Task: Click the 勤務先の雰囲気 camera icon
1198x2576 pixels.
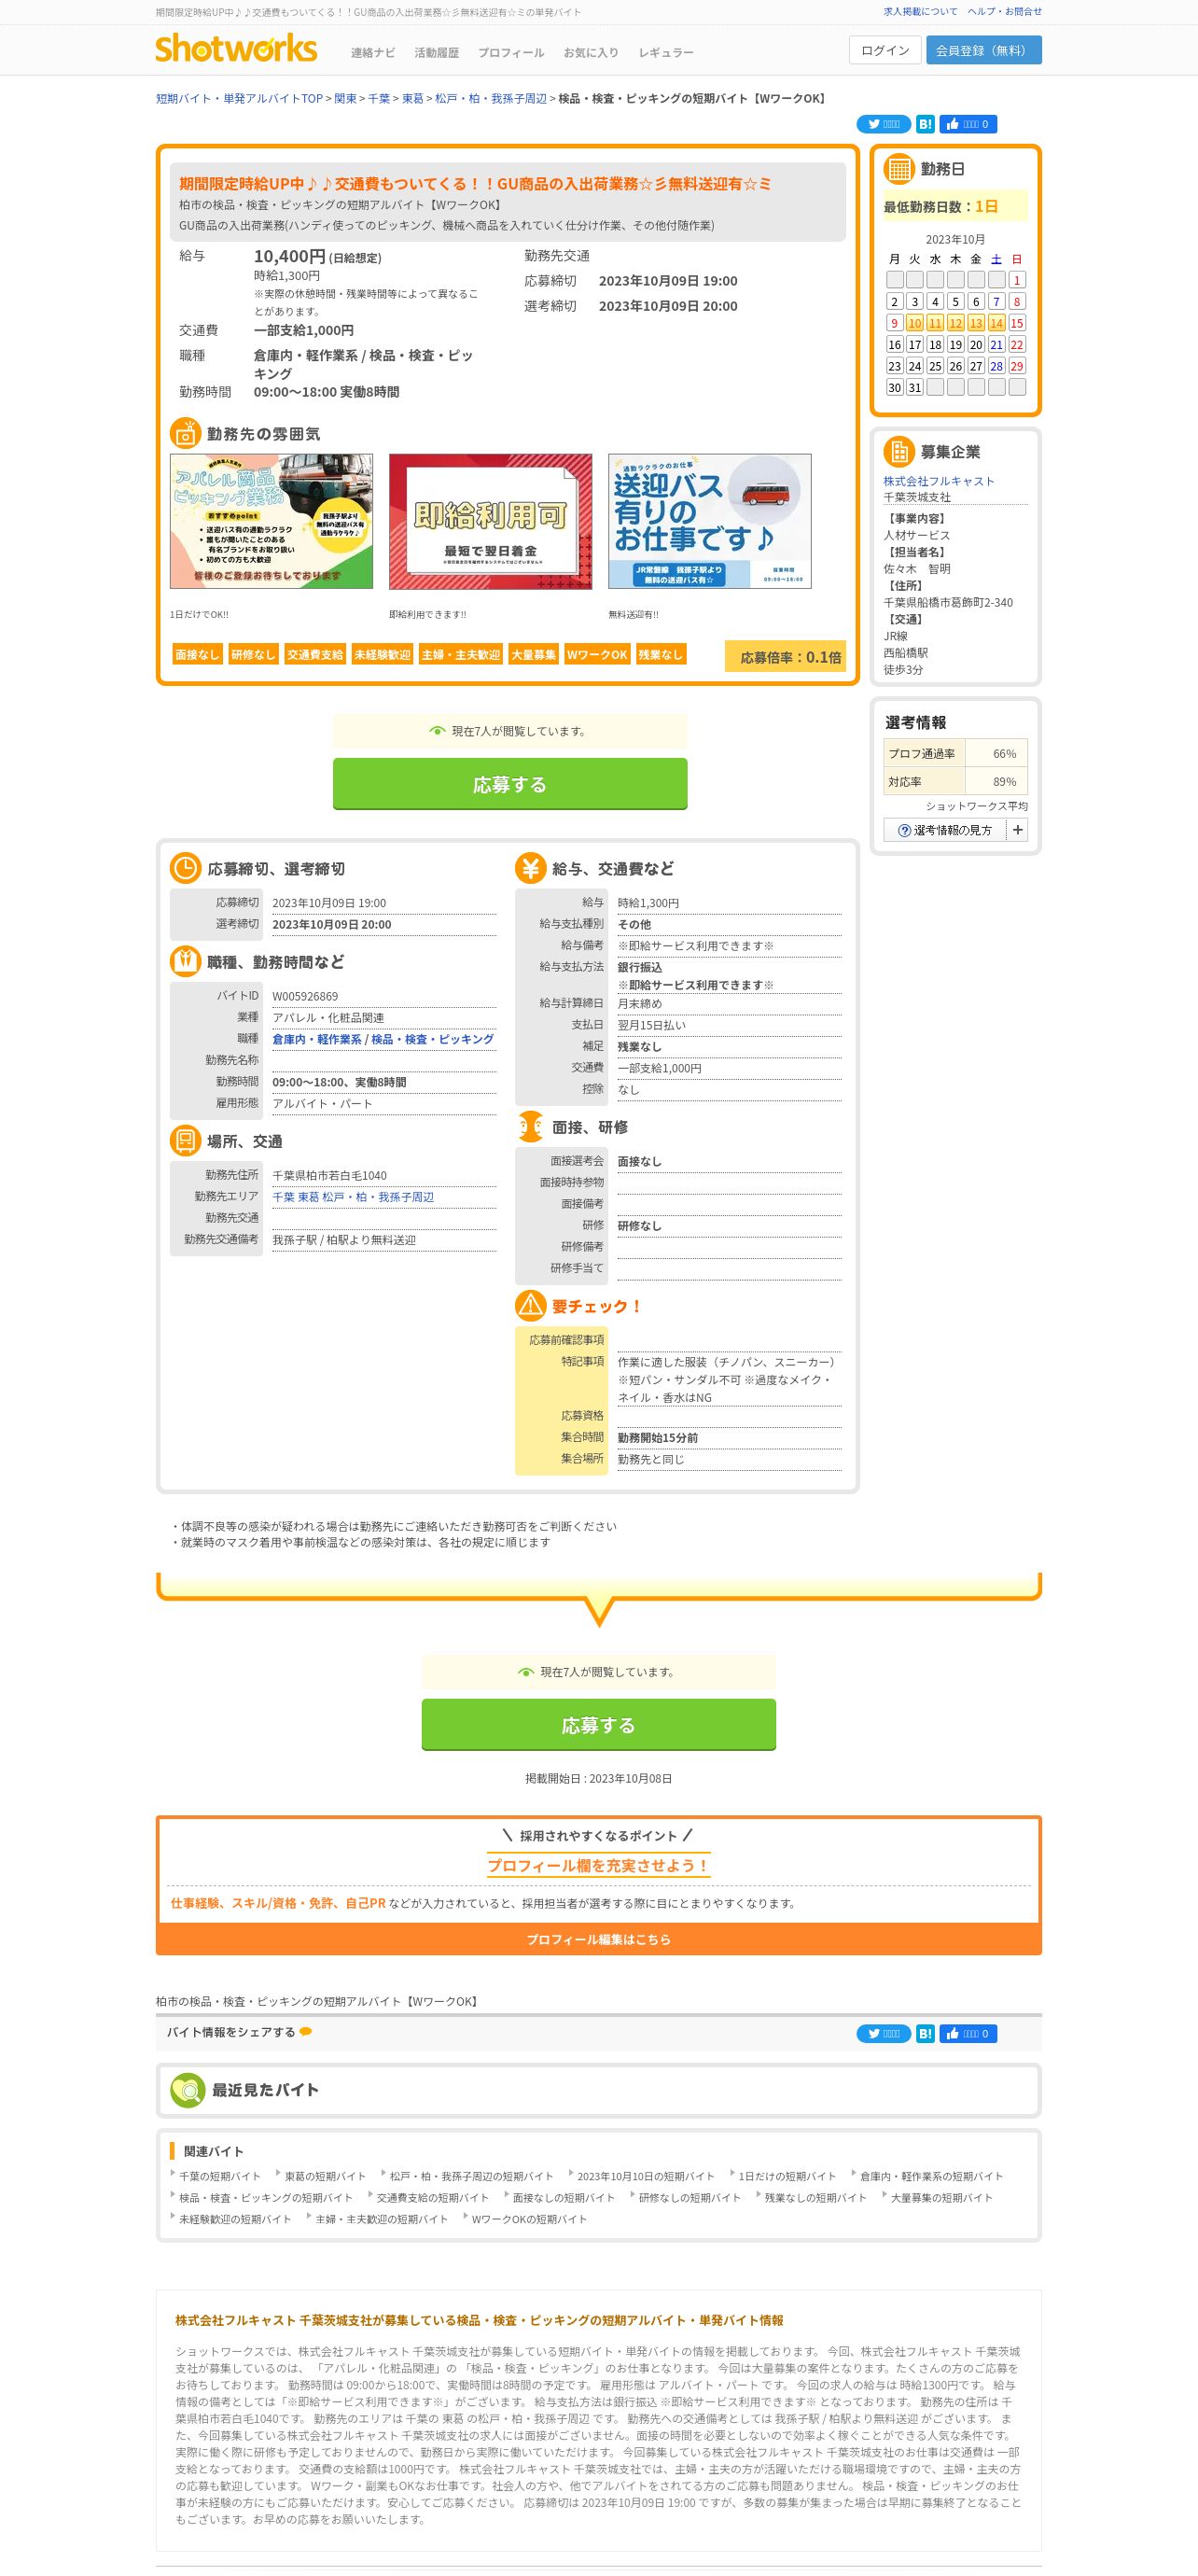Action: (186, 433)
